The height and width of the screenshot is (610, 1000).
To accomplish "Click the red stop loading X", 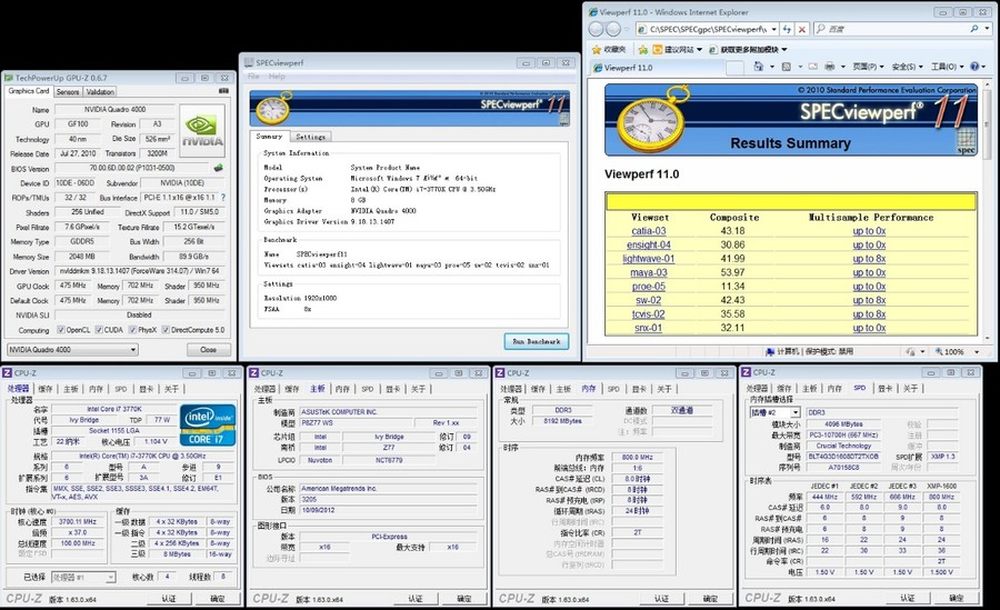I will coord(802,29).
